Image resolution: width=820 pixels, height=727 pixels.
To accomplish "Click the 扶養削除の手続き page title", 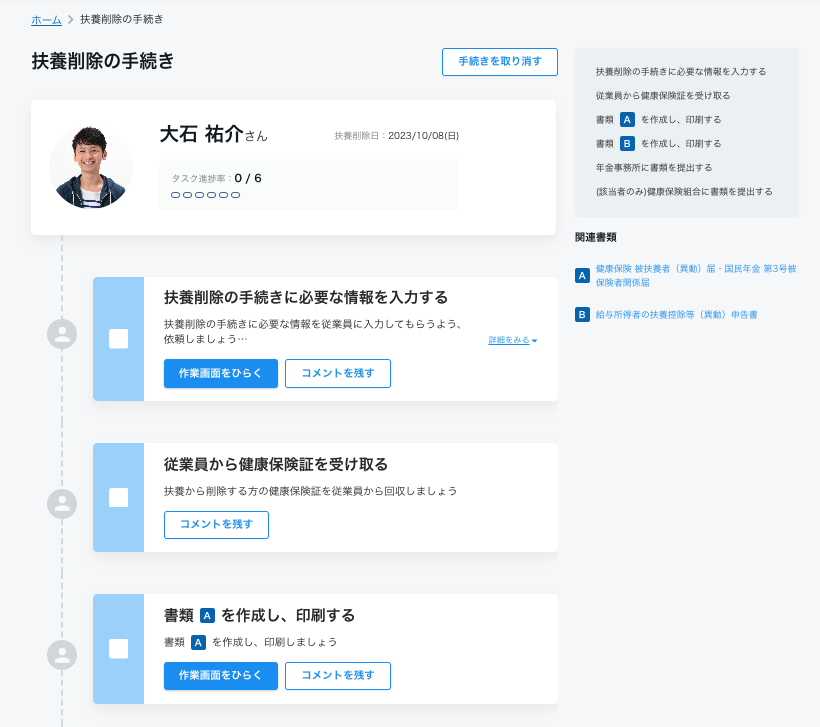I will [x=102, y=61].
